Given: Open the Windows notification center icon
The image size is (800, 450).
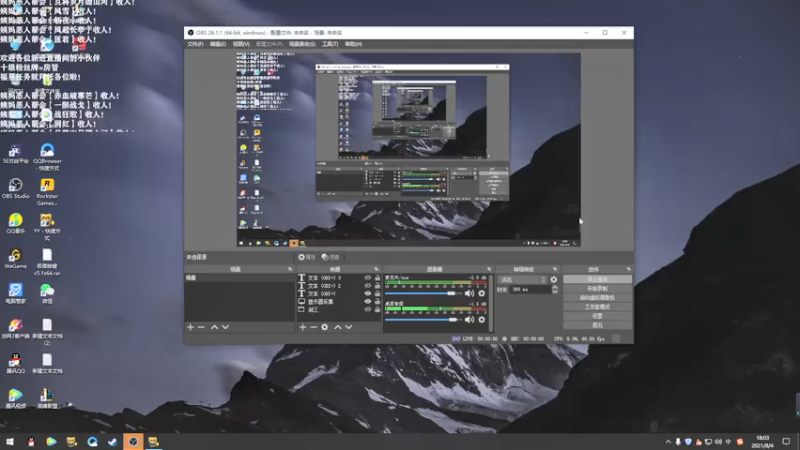Looking at the screenshot, I should [786, 442].
